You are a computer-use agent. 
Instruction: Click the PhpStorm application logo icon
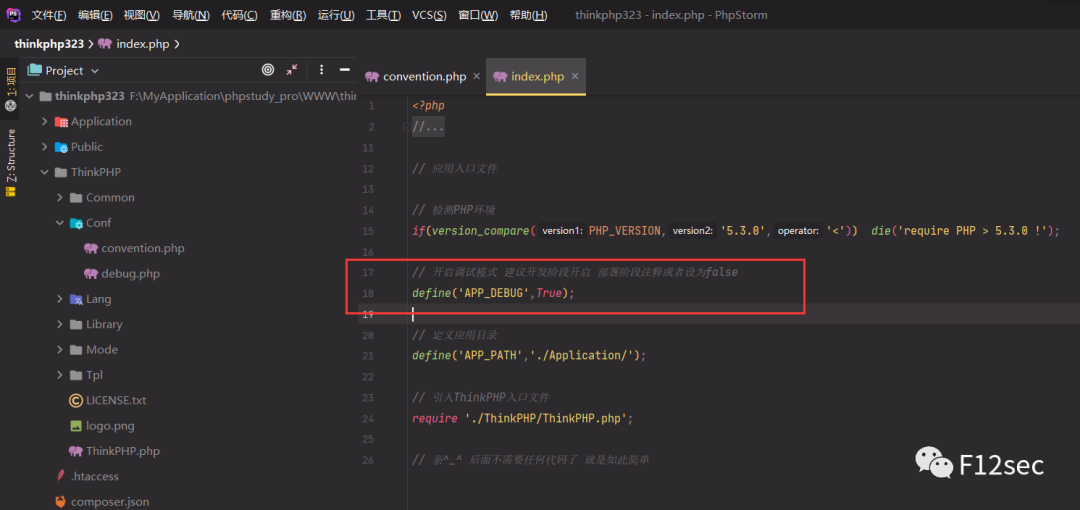[13, 15]
